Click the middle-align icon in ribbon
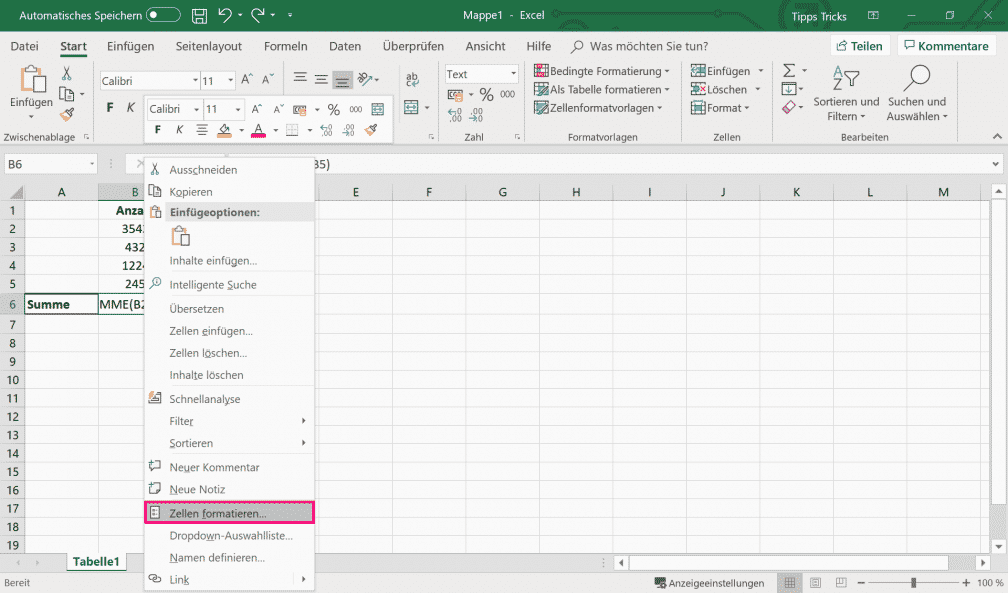The height and width of the screenshot is (593, 1008). pos(321,80)
